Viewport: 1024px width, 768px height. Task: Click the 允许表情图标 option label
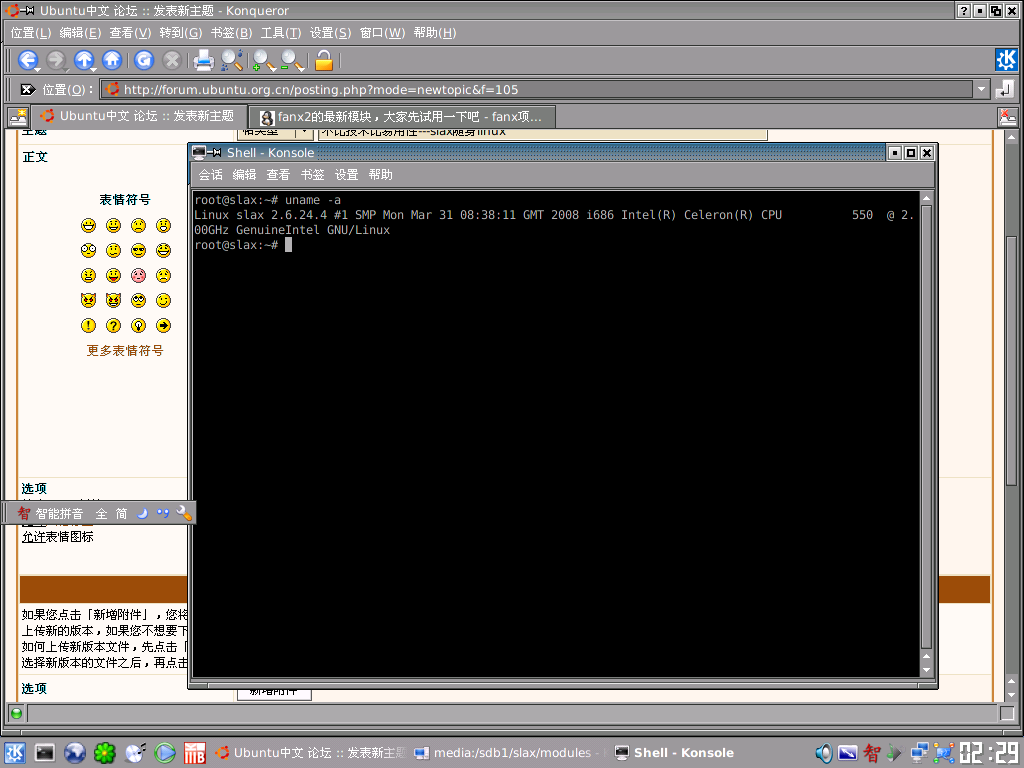point(57,537)
